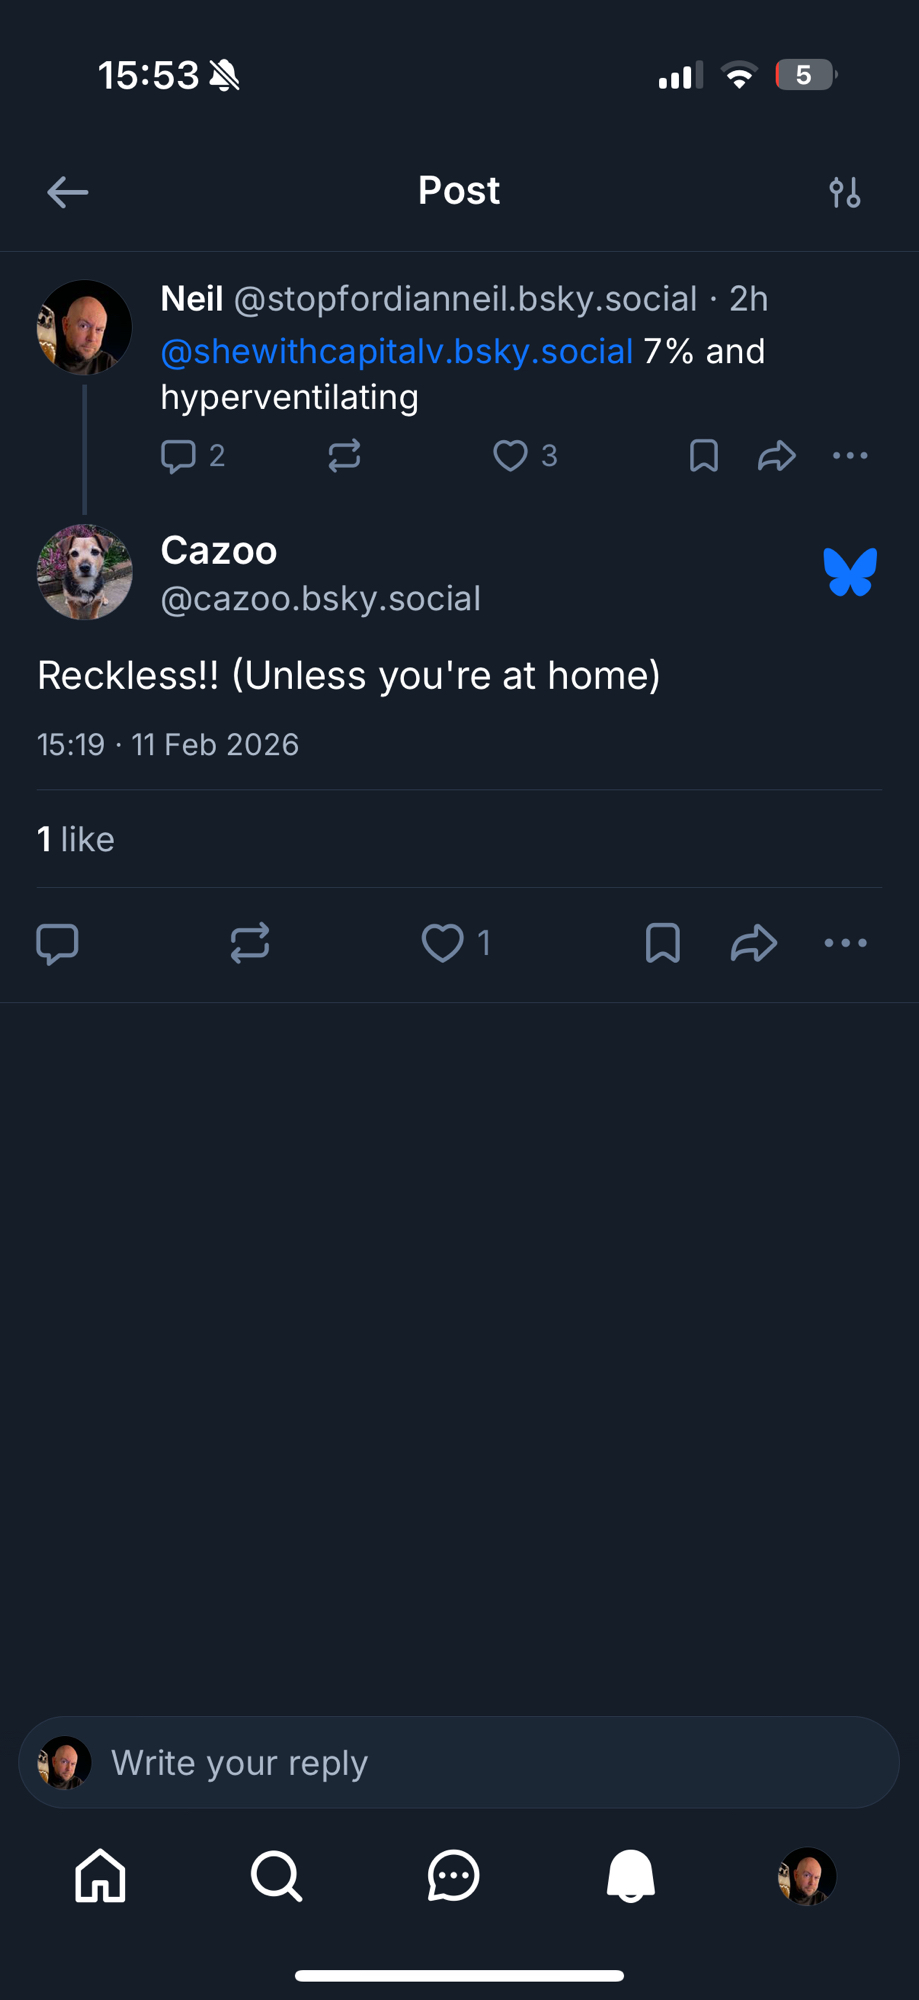Open more options on Neil's post
The image size is (919, 2000).
pyautogui.click(x=850, y=456)
